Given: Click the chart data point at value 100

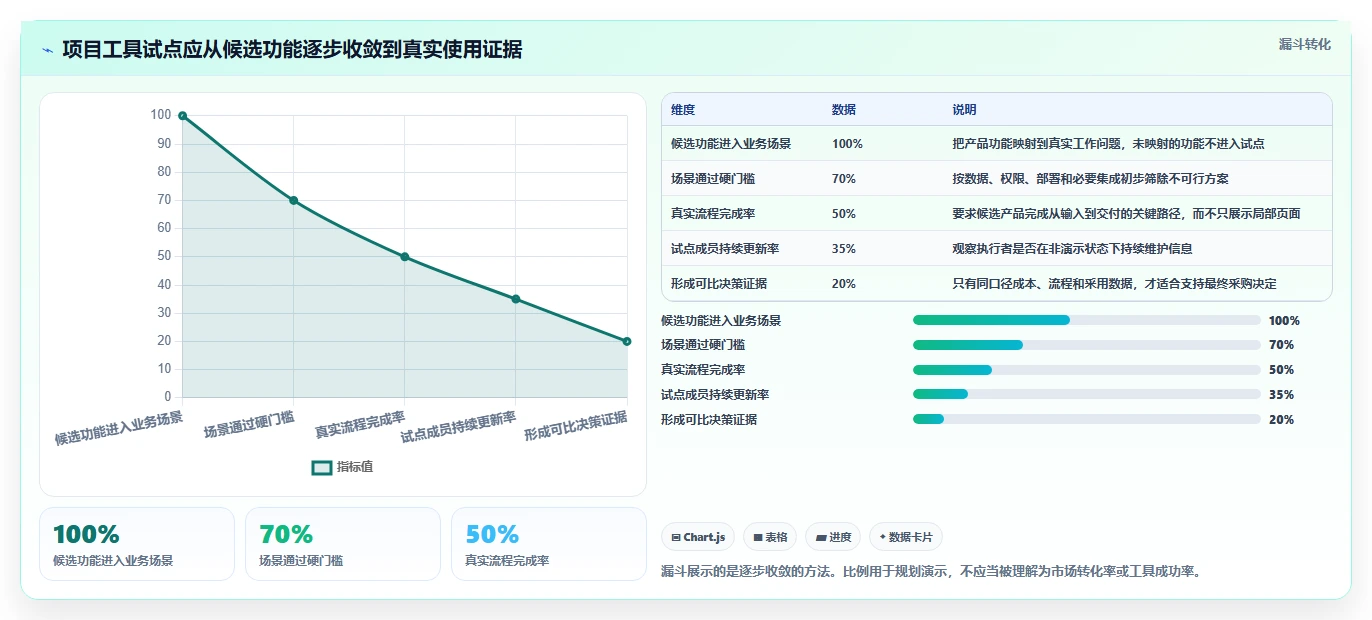Looking at the screenshot, I should [182, 116].
